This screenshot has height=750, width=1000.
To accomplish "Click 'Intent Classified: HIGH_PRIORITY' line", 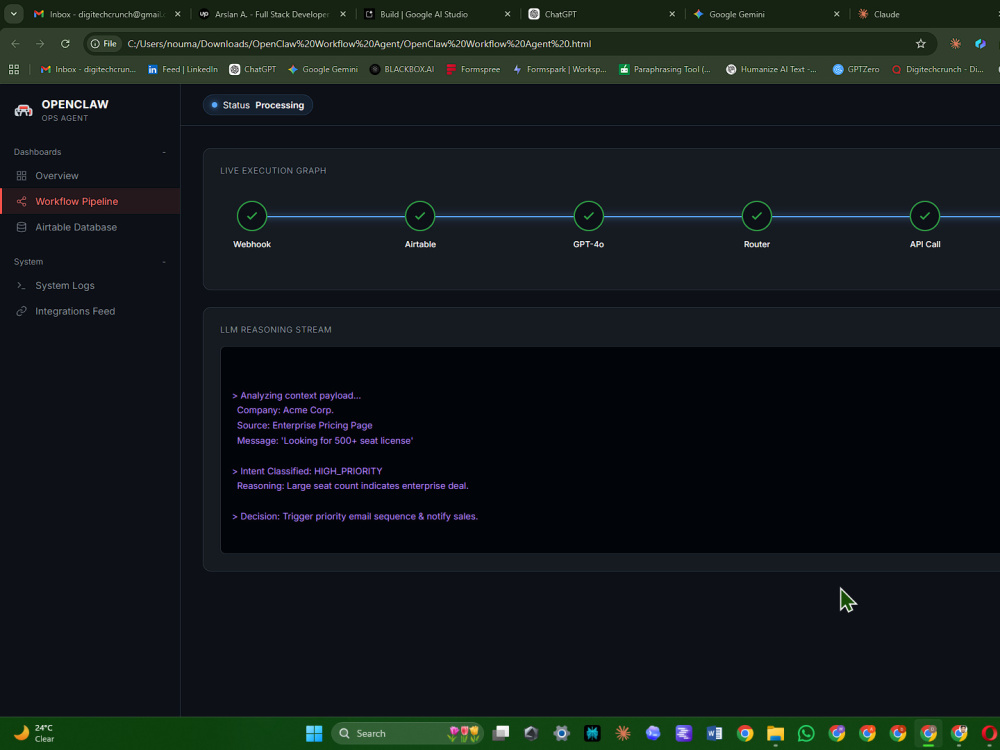I will [x=307, y=471].
